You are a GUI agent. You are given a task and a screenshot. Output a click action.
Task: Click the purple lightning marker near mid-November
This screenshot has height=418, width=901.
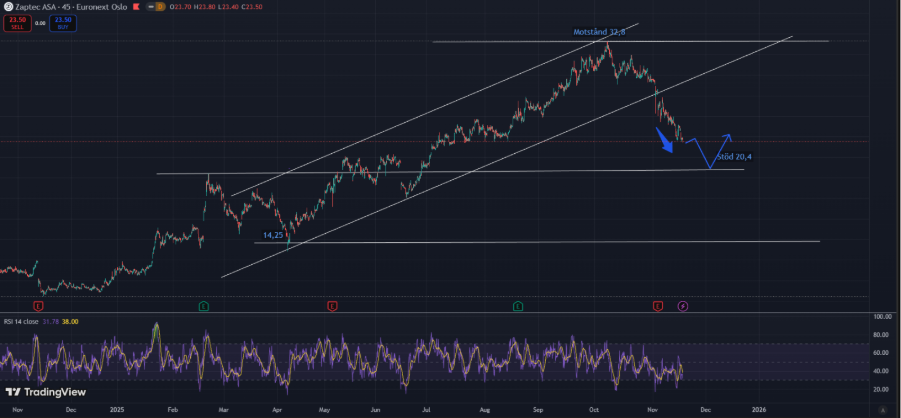(x=682, y=304)
